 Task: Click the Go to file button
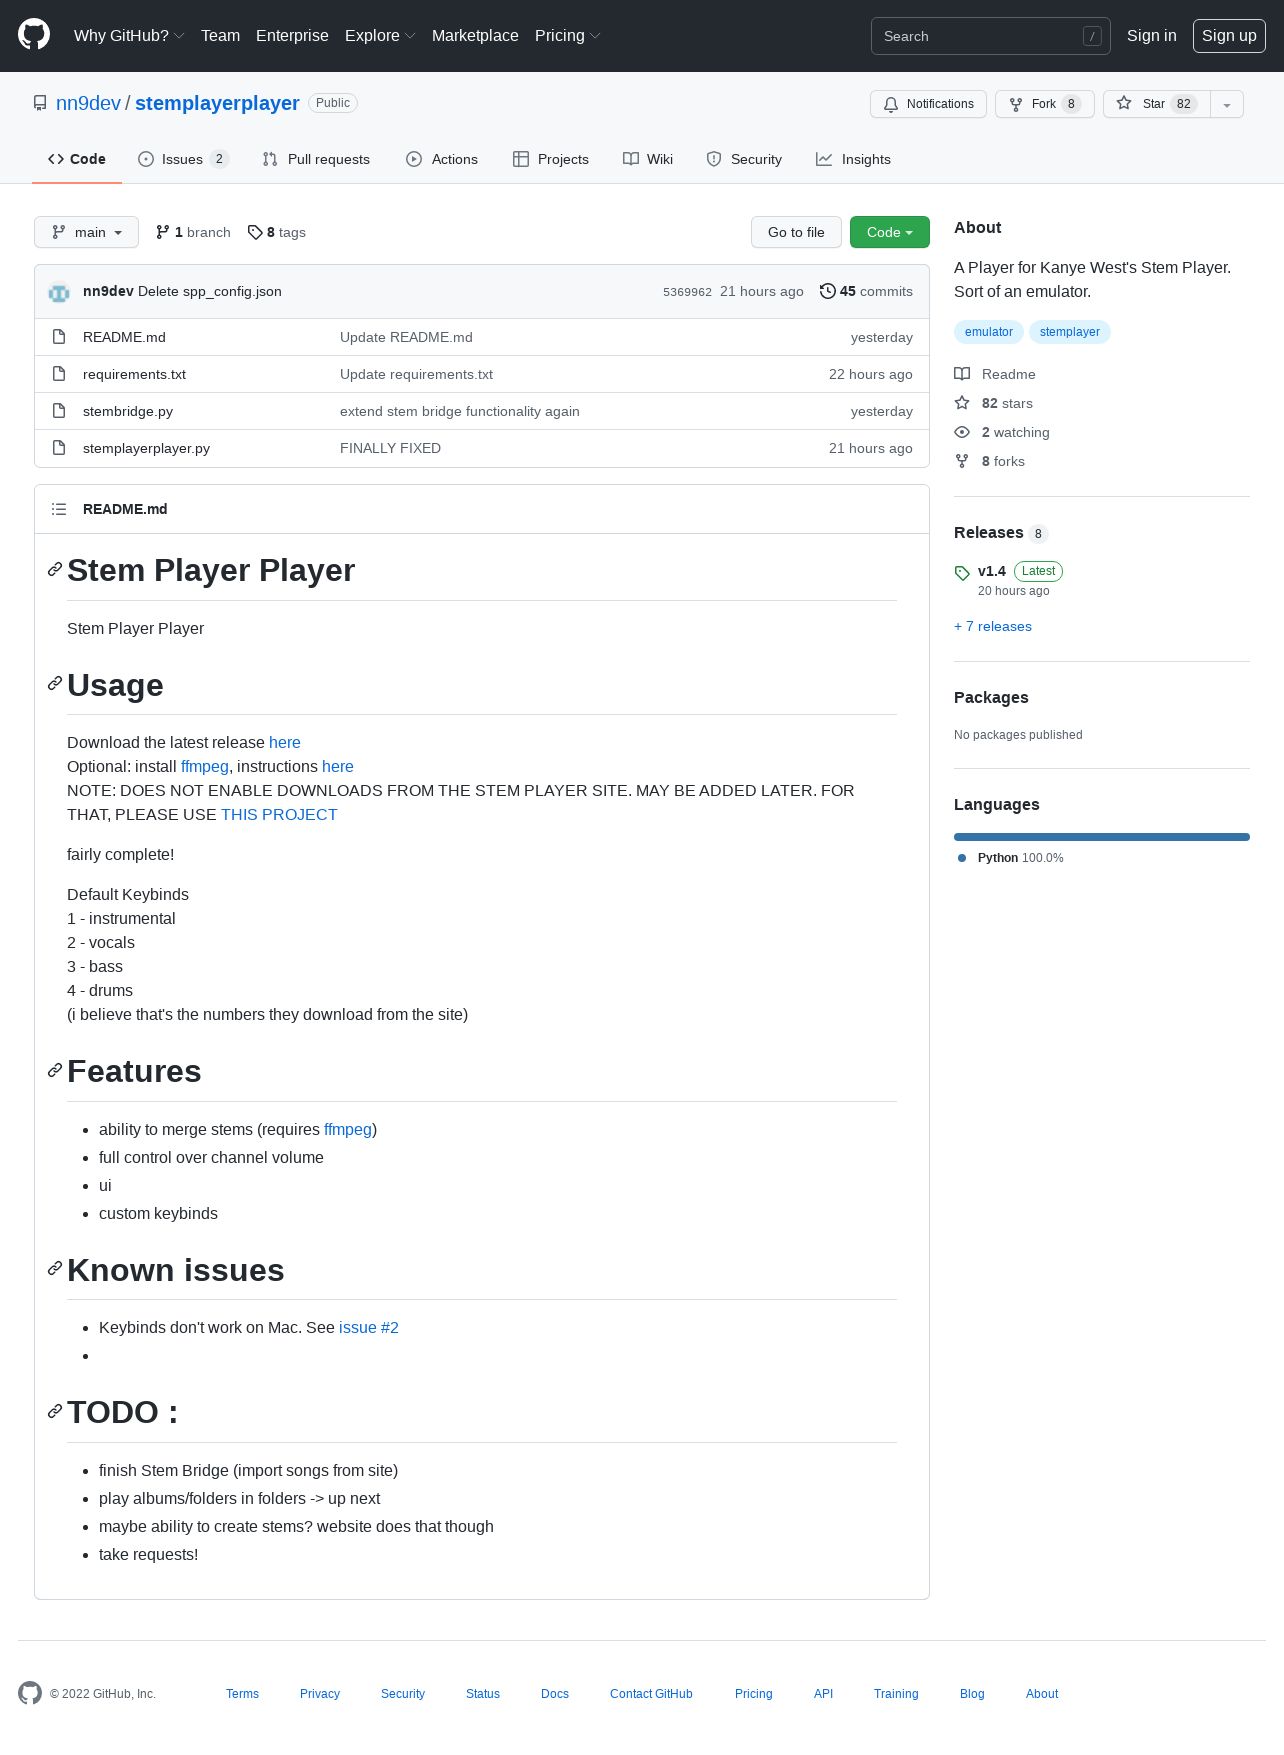[x=796, y=232]
